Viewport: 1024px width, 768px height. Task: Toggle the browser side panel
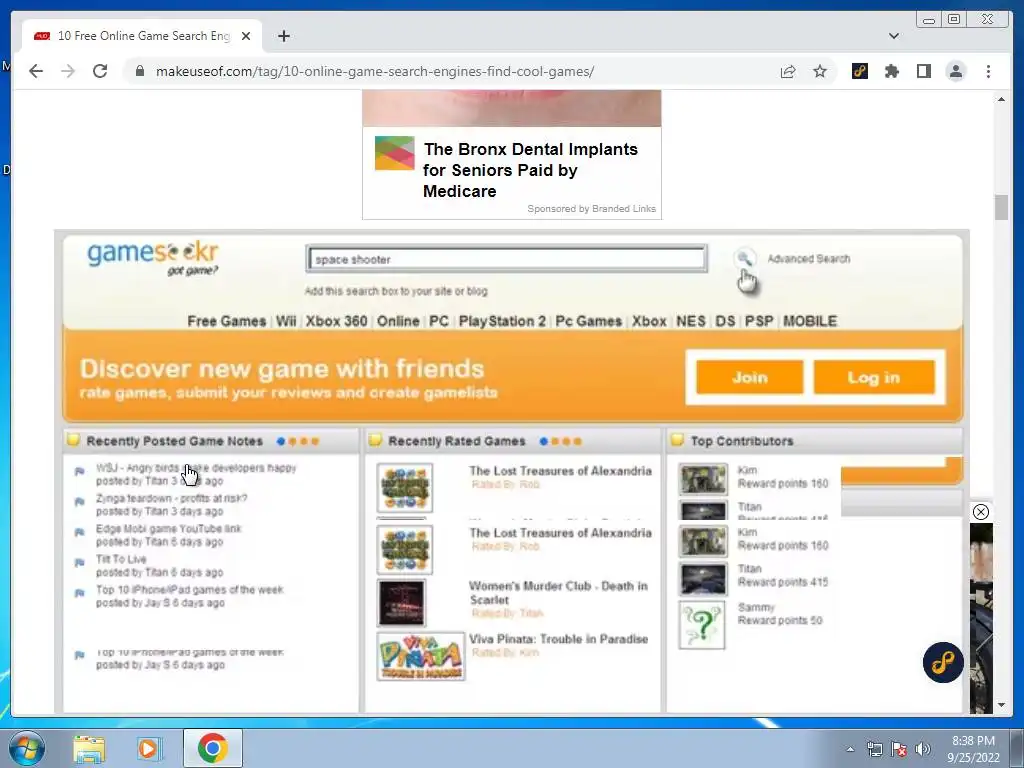[924, 71]
